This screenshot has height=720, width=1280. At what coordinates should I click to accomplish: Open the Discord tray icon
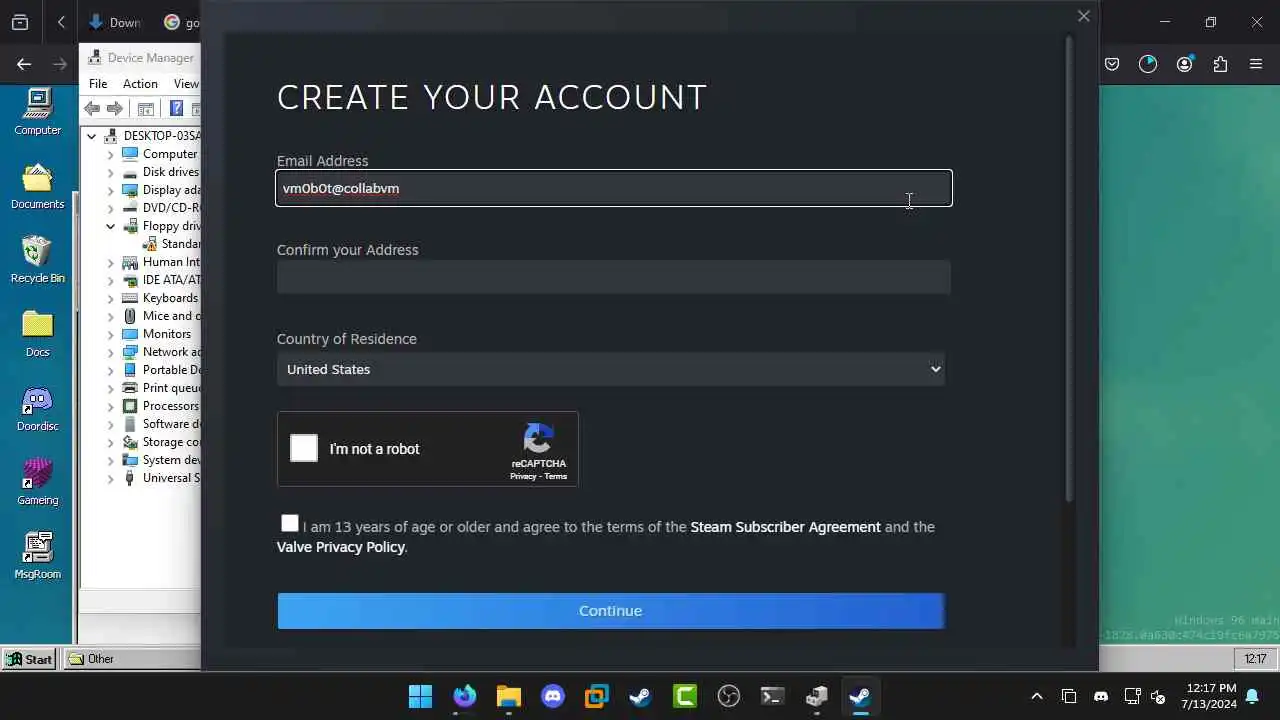tap(1101, 696)
